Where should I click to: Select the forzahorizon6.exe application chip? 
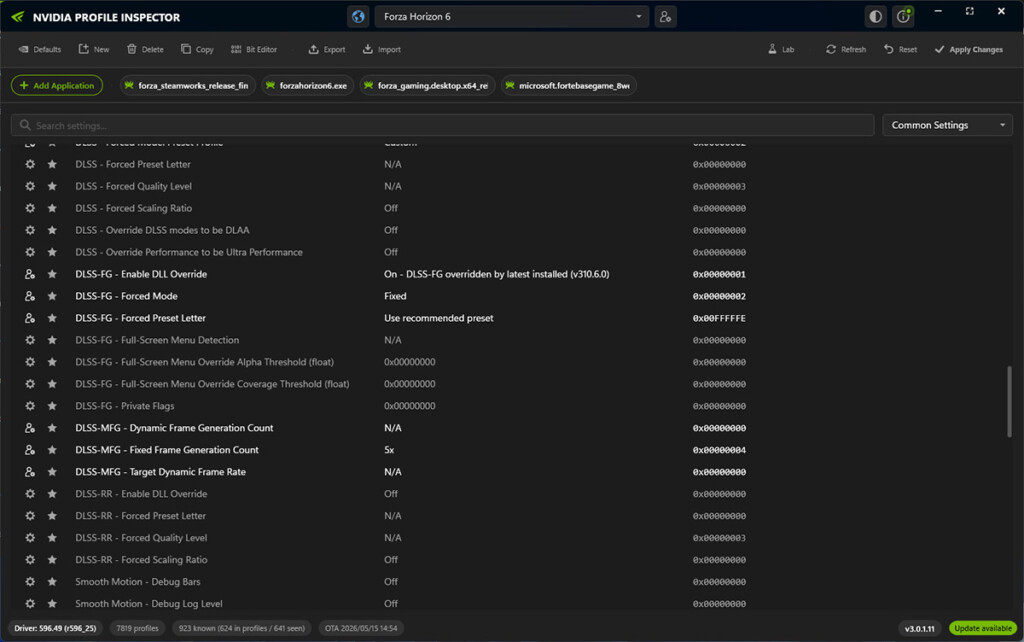point(308,86)
